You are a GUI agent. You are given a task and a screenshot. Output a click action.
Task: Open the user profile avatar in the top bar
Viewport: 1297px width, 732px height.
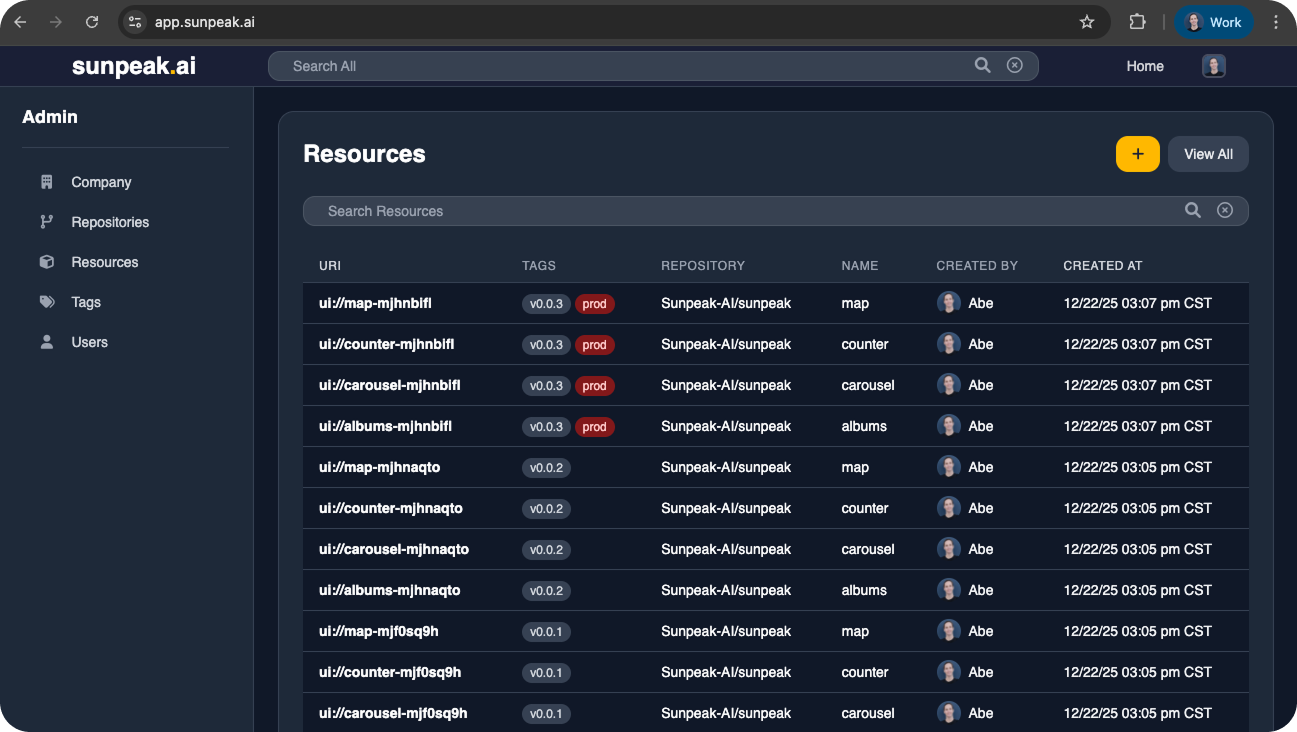click(x=1213, y=66)
